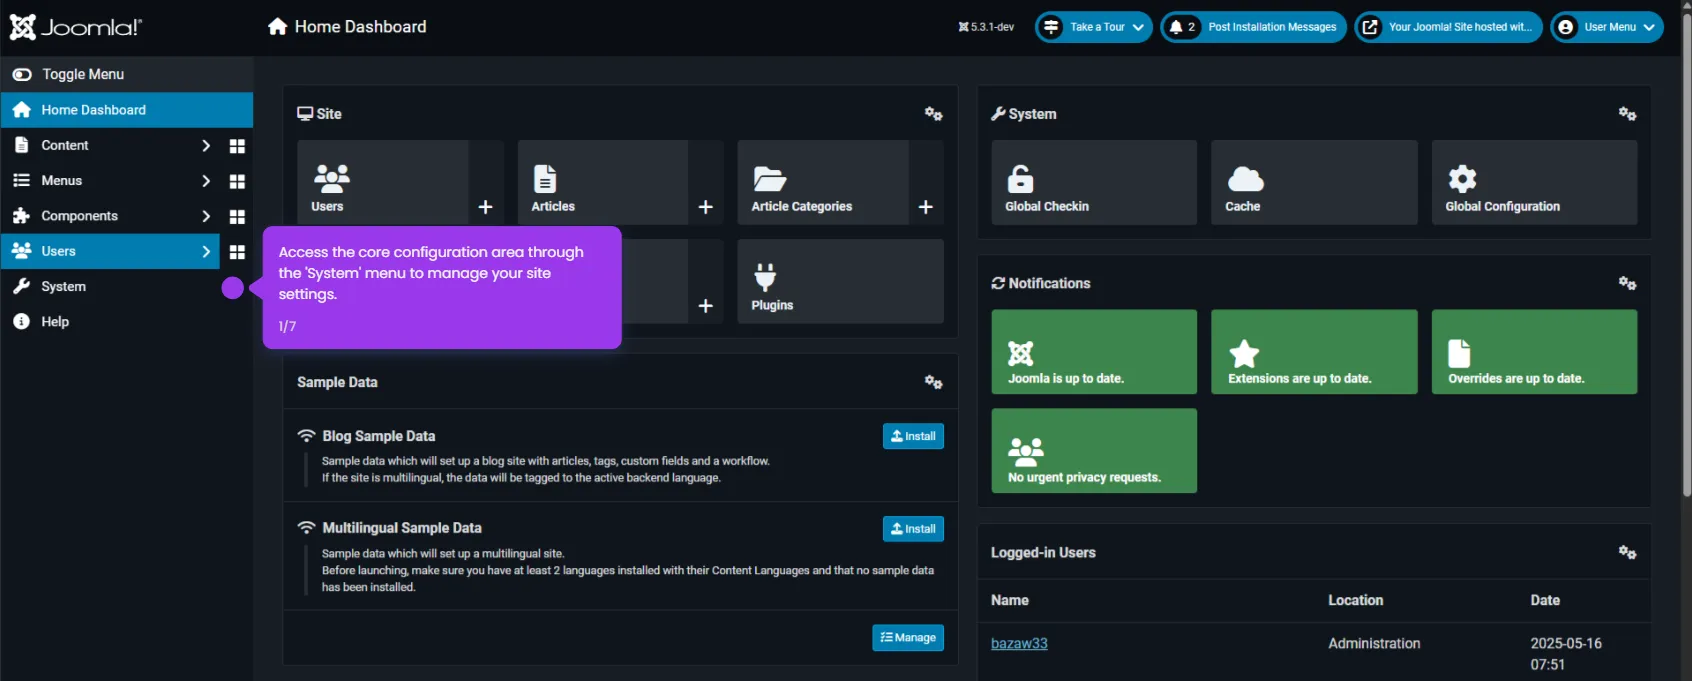Open the Site module settings cog
This screenshot has width=1692, height=681.
933,114
